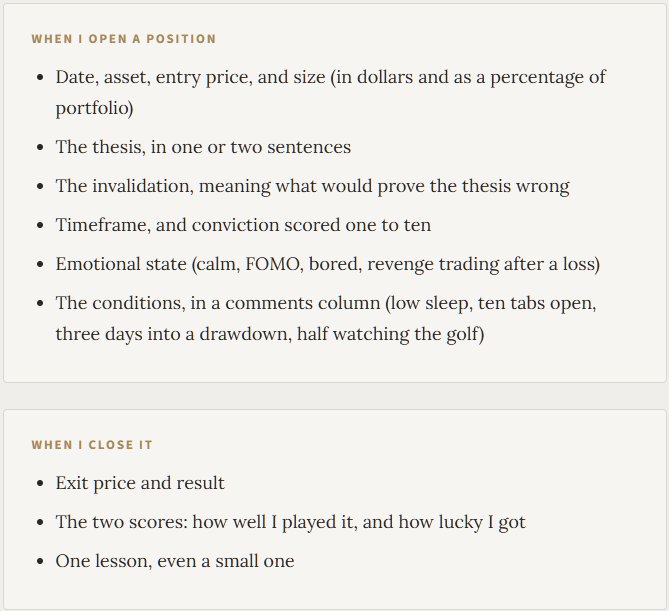Click the 'what would prove the thesis wrong' text
The width and height of the screenshot is (669, 611).
click(422, 186)
